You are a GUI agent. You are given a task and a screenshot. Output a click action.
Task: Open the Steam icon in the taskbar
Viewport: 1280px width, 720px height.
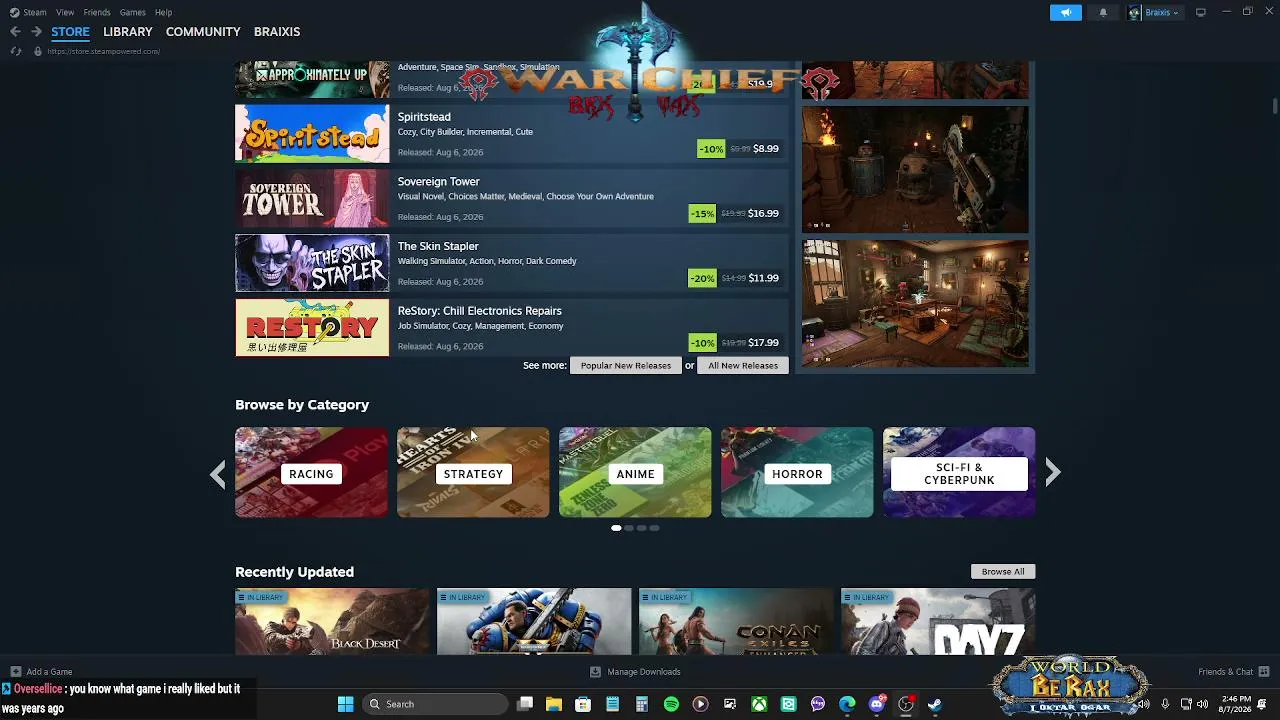click(935, 704)
